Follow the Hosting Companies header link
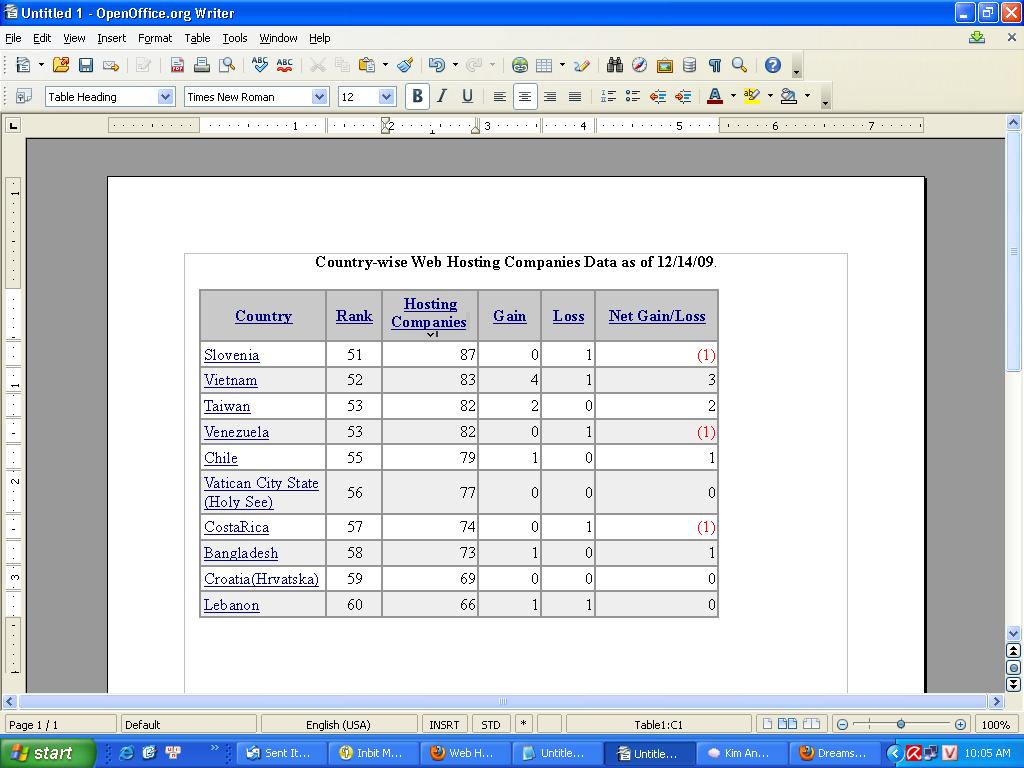1024x768 pixels. tap(429, 313)
